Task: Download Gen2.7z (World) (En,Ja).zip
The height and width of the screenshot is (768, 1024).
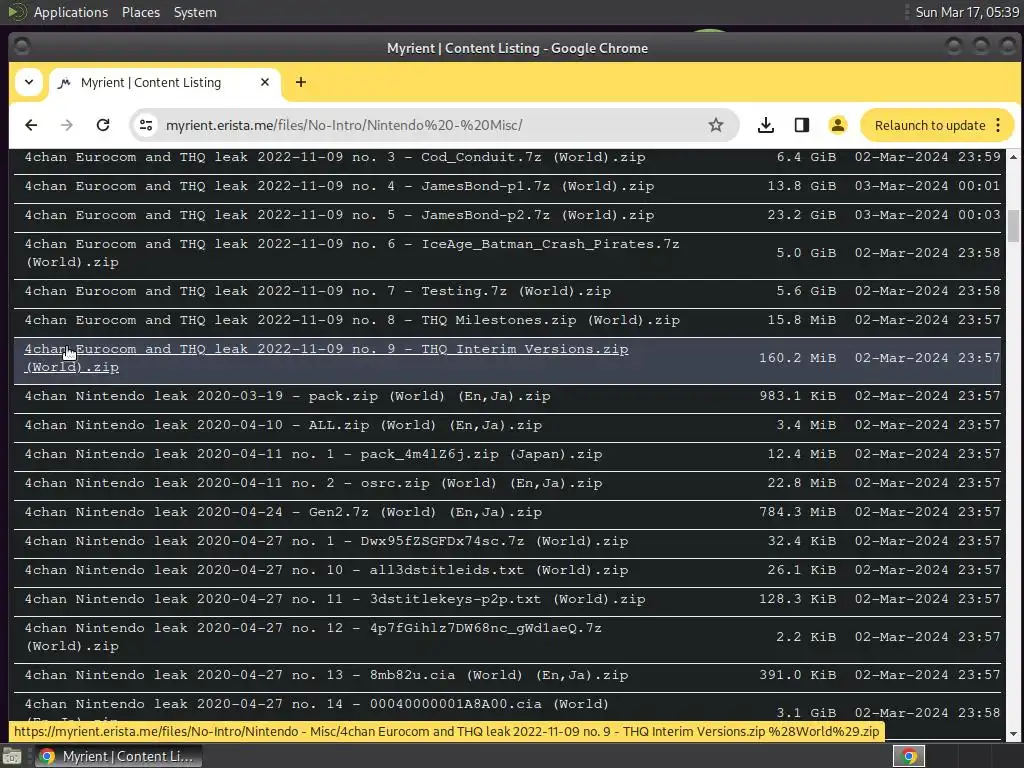Action: [283, 512]
